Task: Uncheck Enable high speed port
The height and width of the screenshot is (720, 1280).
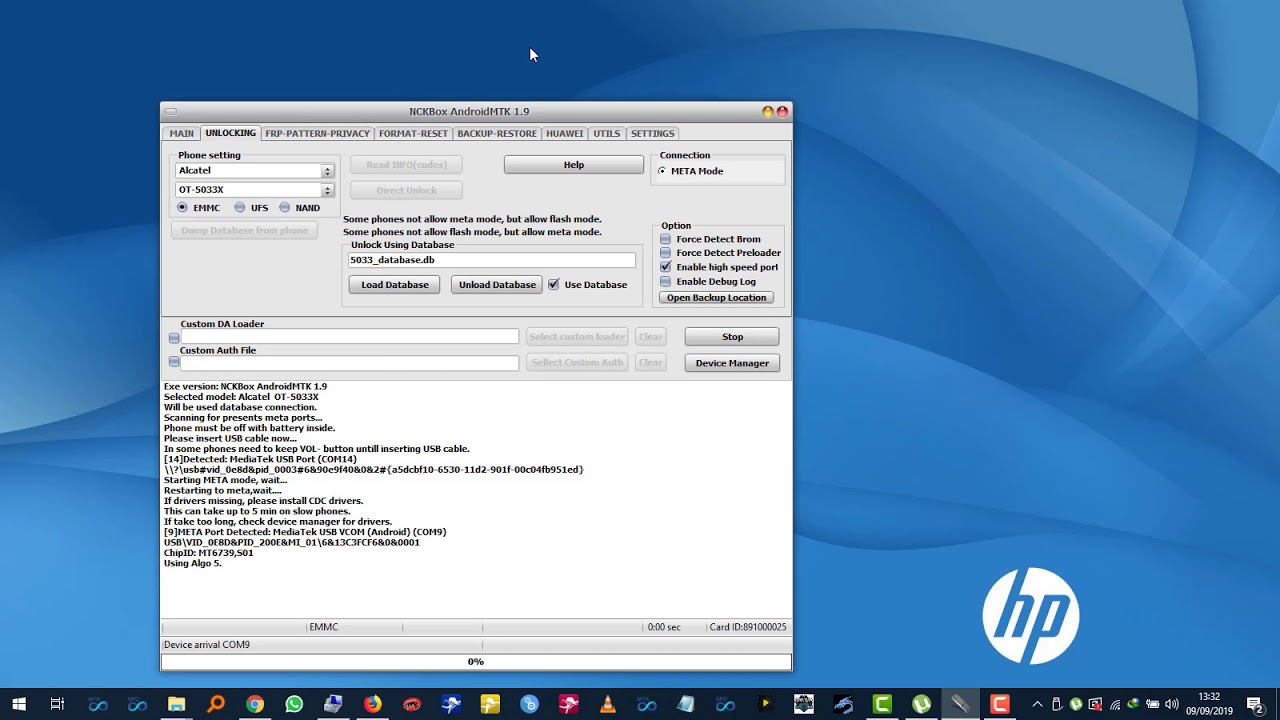Action: coord(666,267)
